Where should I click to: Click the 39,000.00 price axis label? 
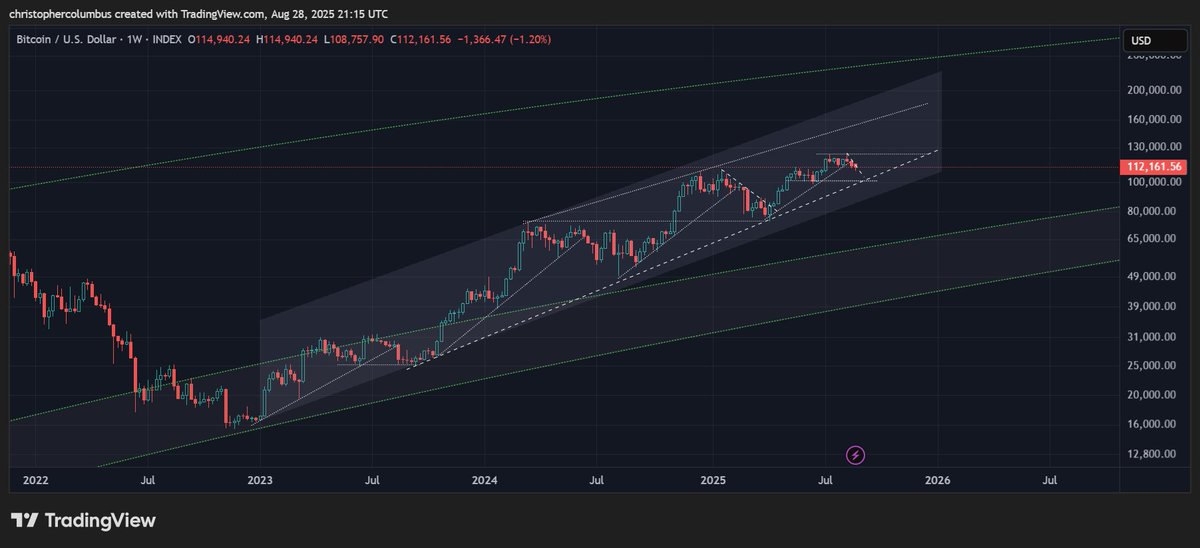coord(1153,307)
